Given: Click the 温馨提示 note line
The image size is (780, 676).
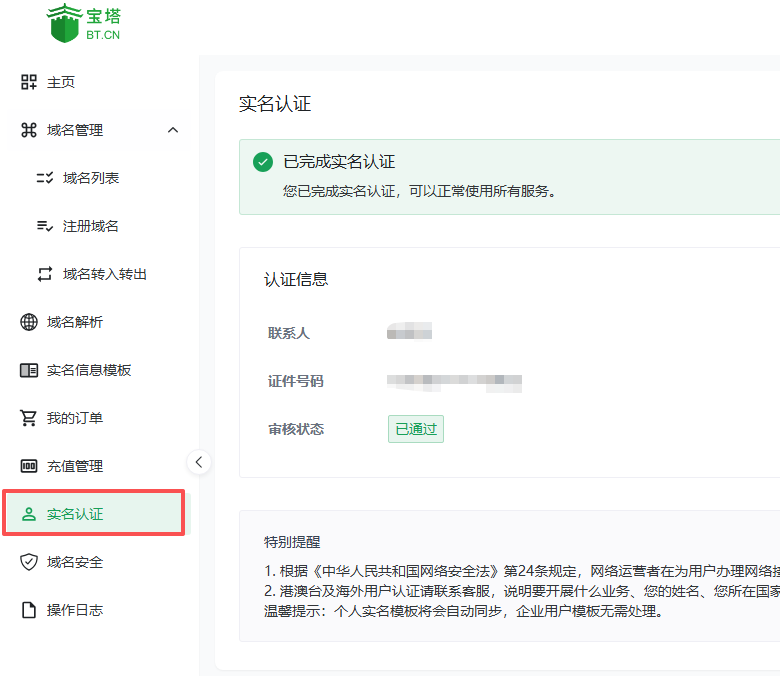Looking at the screenshot, I should tap(464, 611).
